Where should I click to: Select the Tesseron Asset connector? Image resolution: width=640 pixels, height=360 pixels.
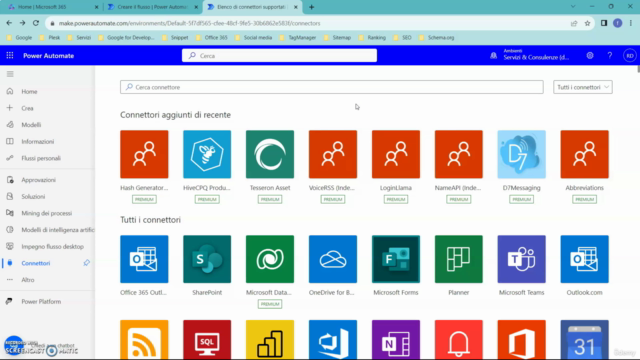[x=270, y=154]
